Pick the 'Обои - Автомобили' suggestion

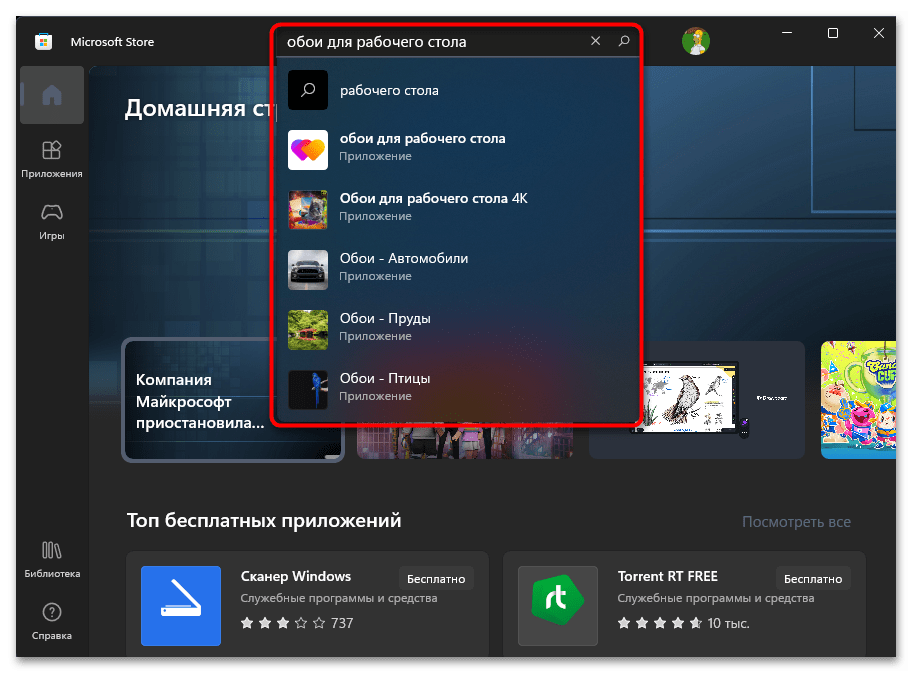[x=457, y=270]
